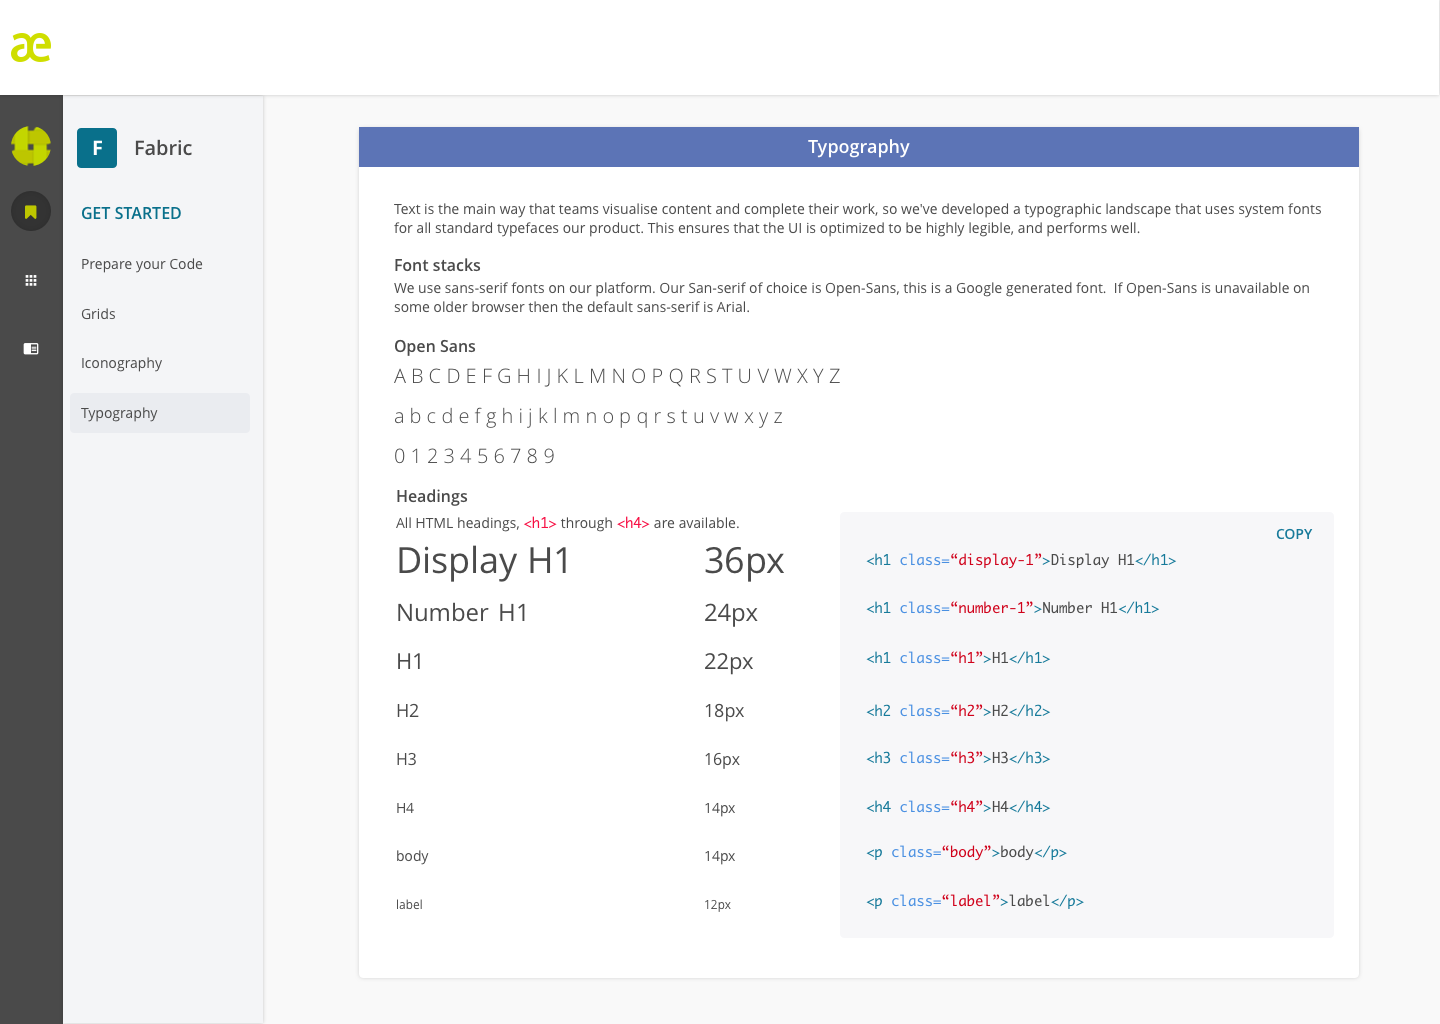The width and height of the screenshot is (1440, 1024).
Task: Click the Font stacks heading
Action: point(437,265)
